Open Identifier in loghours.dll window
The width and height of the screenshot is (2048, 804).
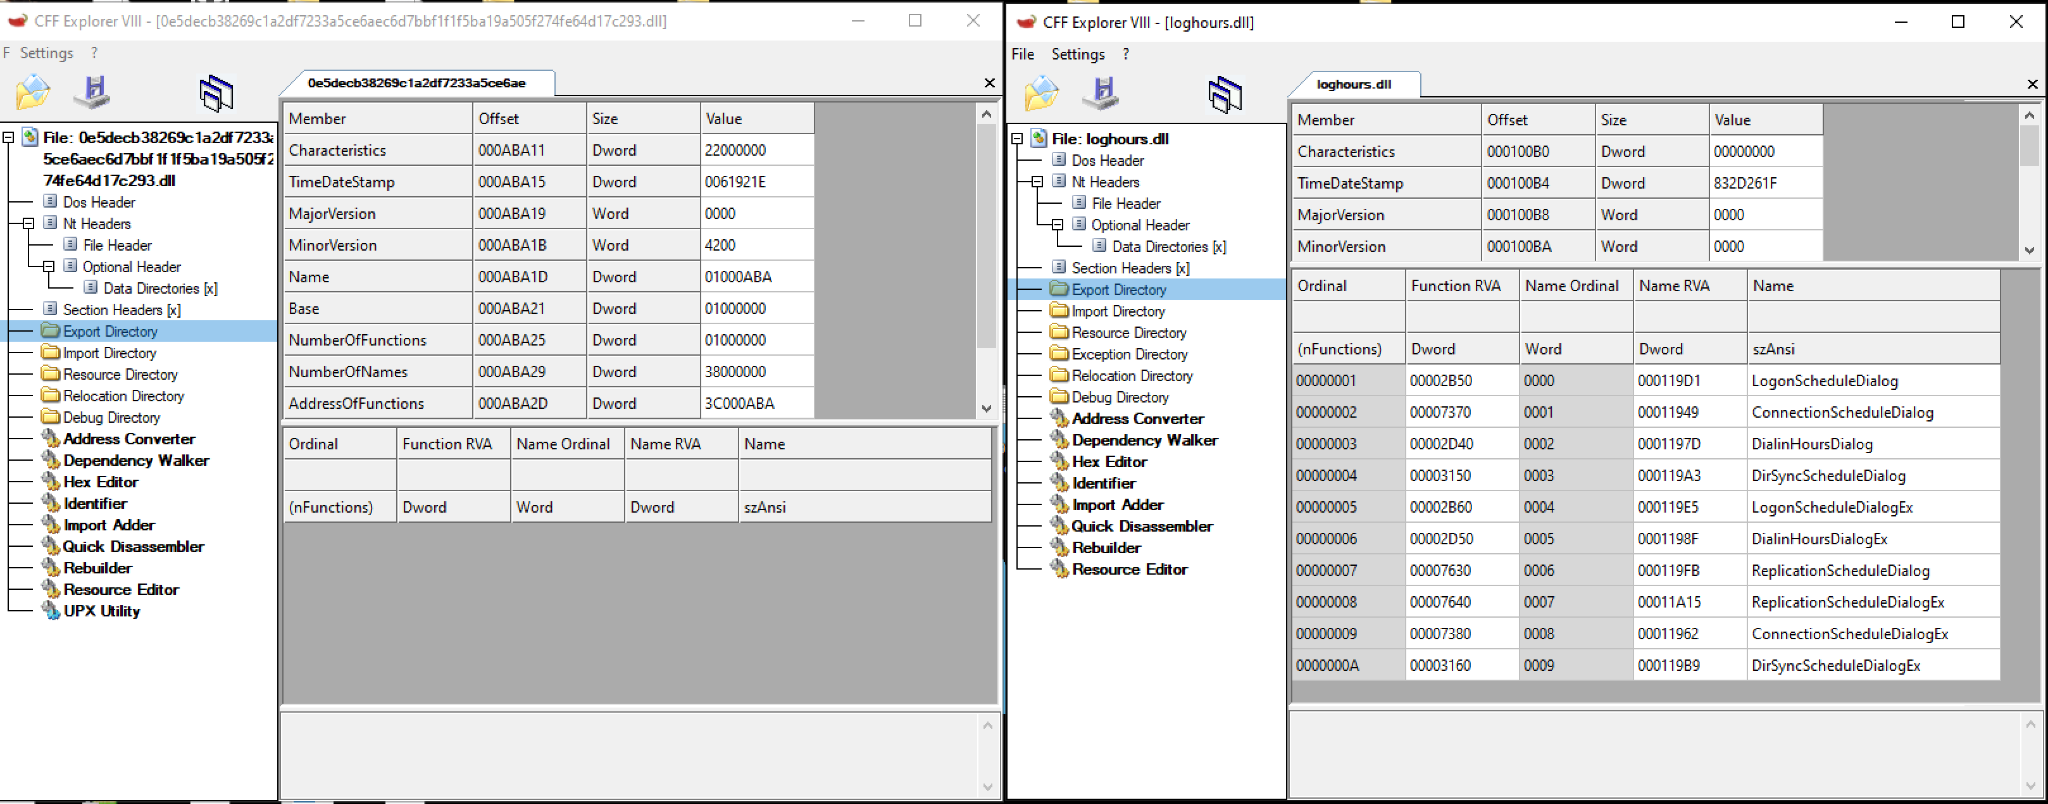[1104, 483]
